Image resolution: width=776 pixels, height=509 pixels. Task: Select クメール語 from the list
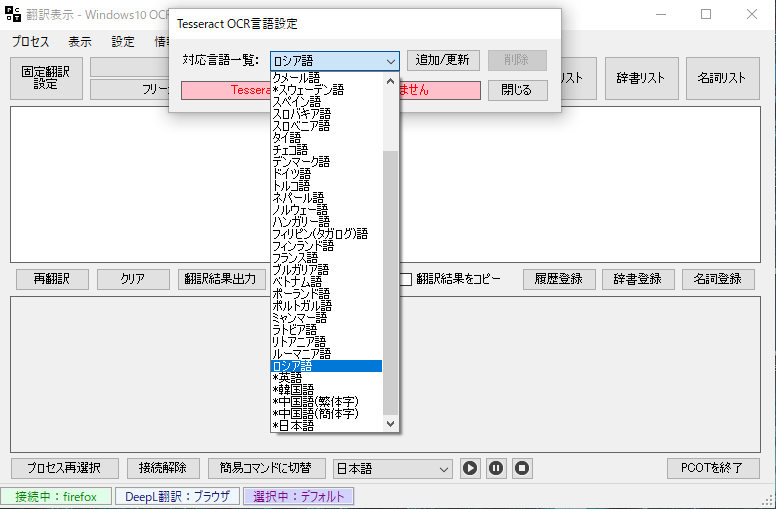click(327, 78)
